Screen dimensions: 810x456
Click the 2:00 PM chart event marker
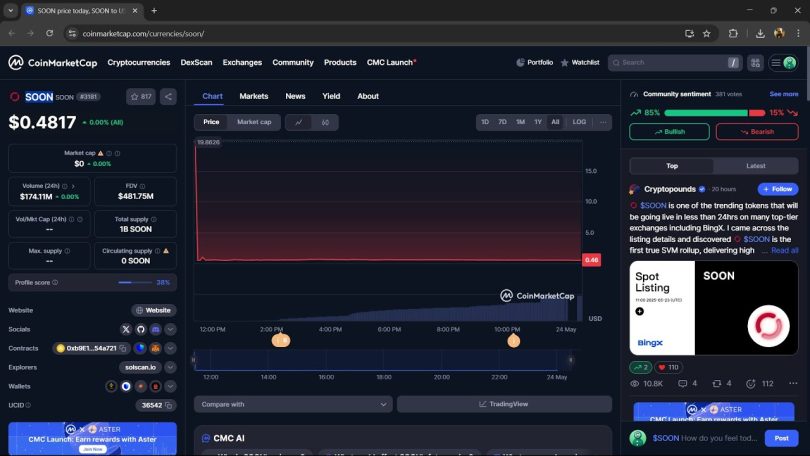click(x=281, y=340)
